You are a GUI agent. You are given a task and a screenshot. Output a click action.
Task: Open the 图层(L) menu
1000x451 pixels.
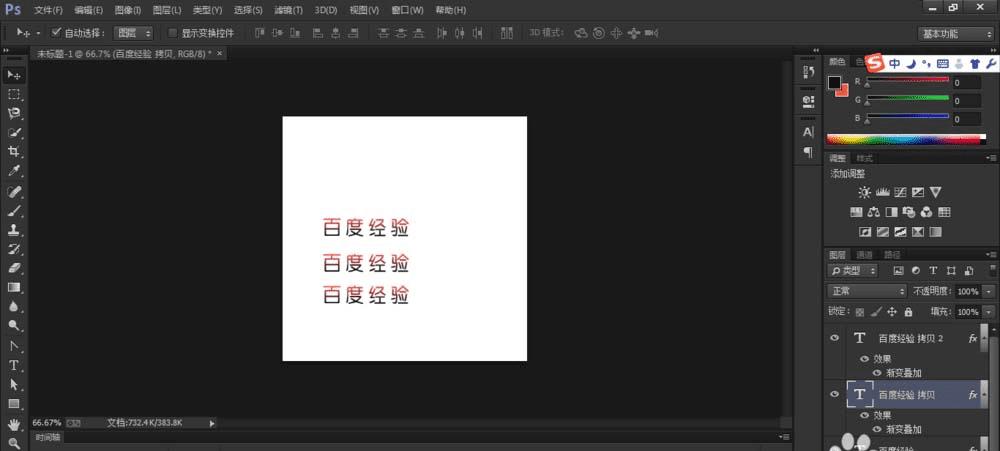tap(167, 10)
